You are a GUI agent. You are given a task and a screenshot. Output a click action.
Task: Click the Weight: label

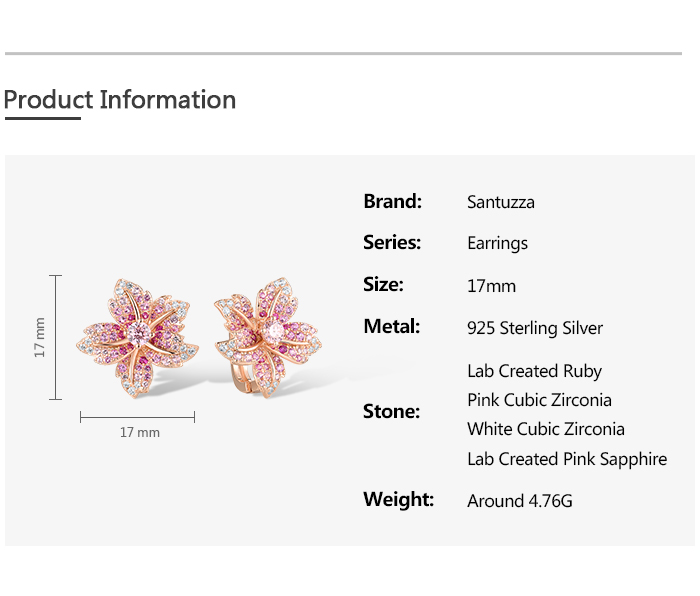398,499
